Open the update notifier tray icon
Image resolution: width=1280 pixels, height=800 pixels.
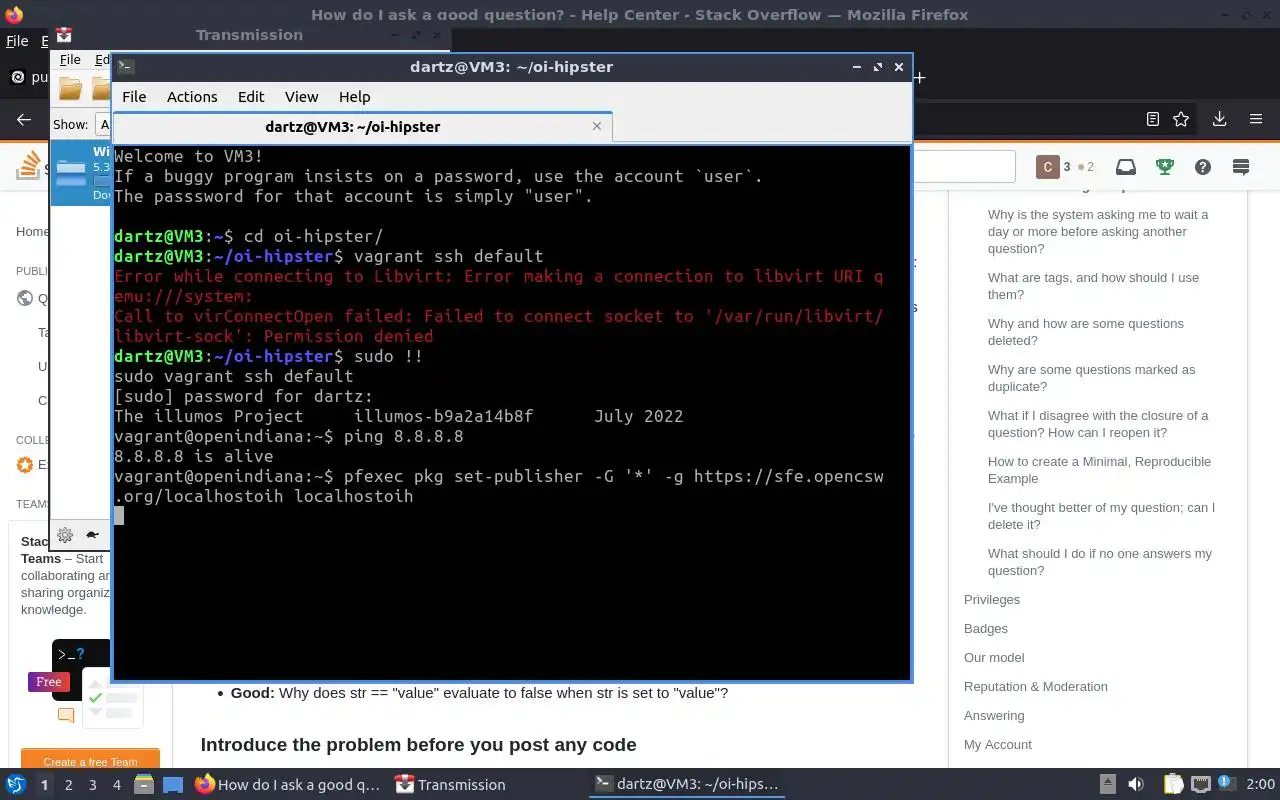click(1226, 785)
